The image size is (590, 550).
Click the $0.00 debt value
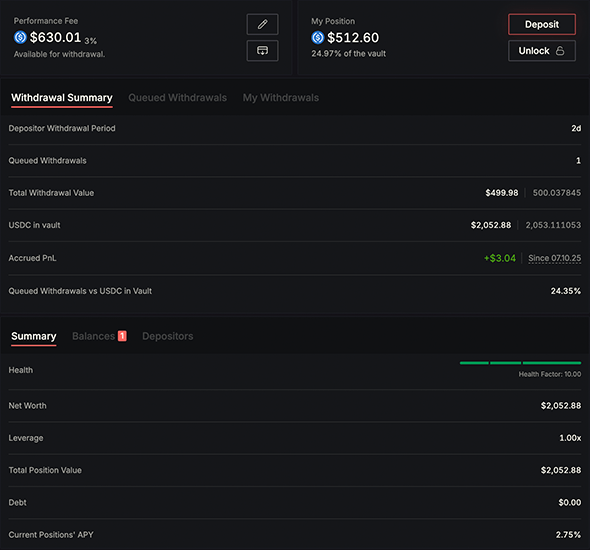pyautogui.click(x=570, y=503)
